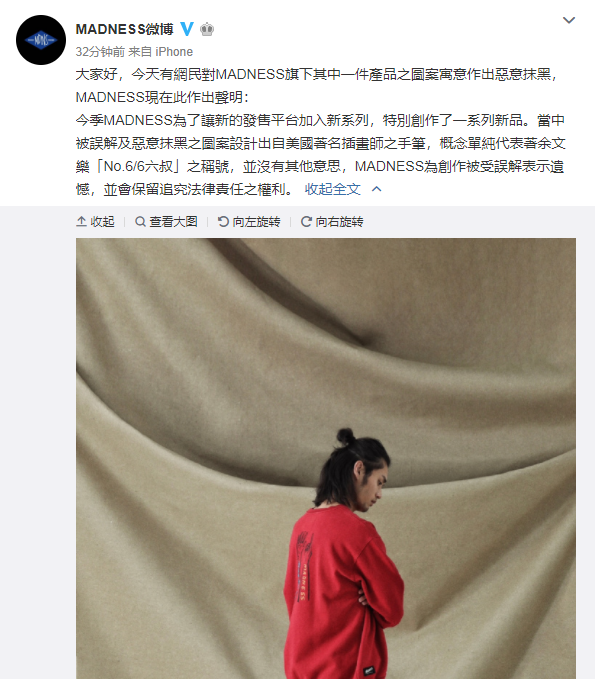
Task: Click the 32分钟前 timestamp link
Action: click(100, 52)
